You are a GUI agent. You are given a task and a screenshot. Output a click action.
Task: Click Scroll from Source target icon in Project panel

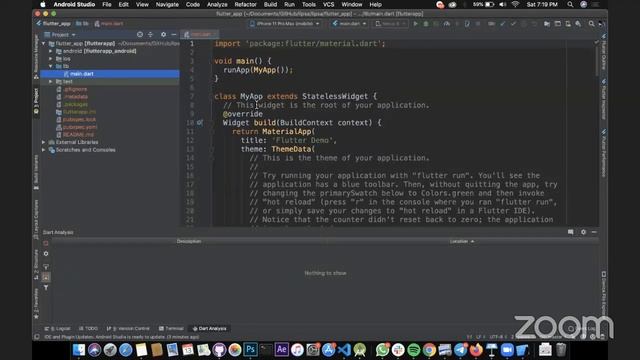click(x=140, y=35)
